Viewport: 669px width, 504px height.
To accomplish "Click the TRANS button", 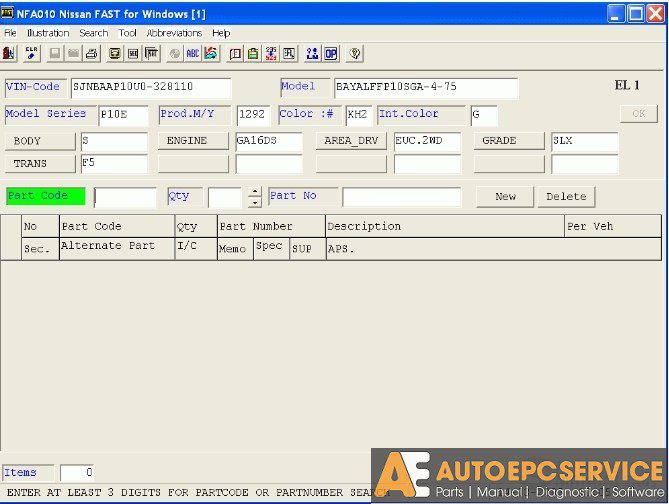I will pyautogui.click(x=40, y=164).
